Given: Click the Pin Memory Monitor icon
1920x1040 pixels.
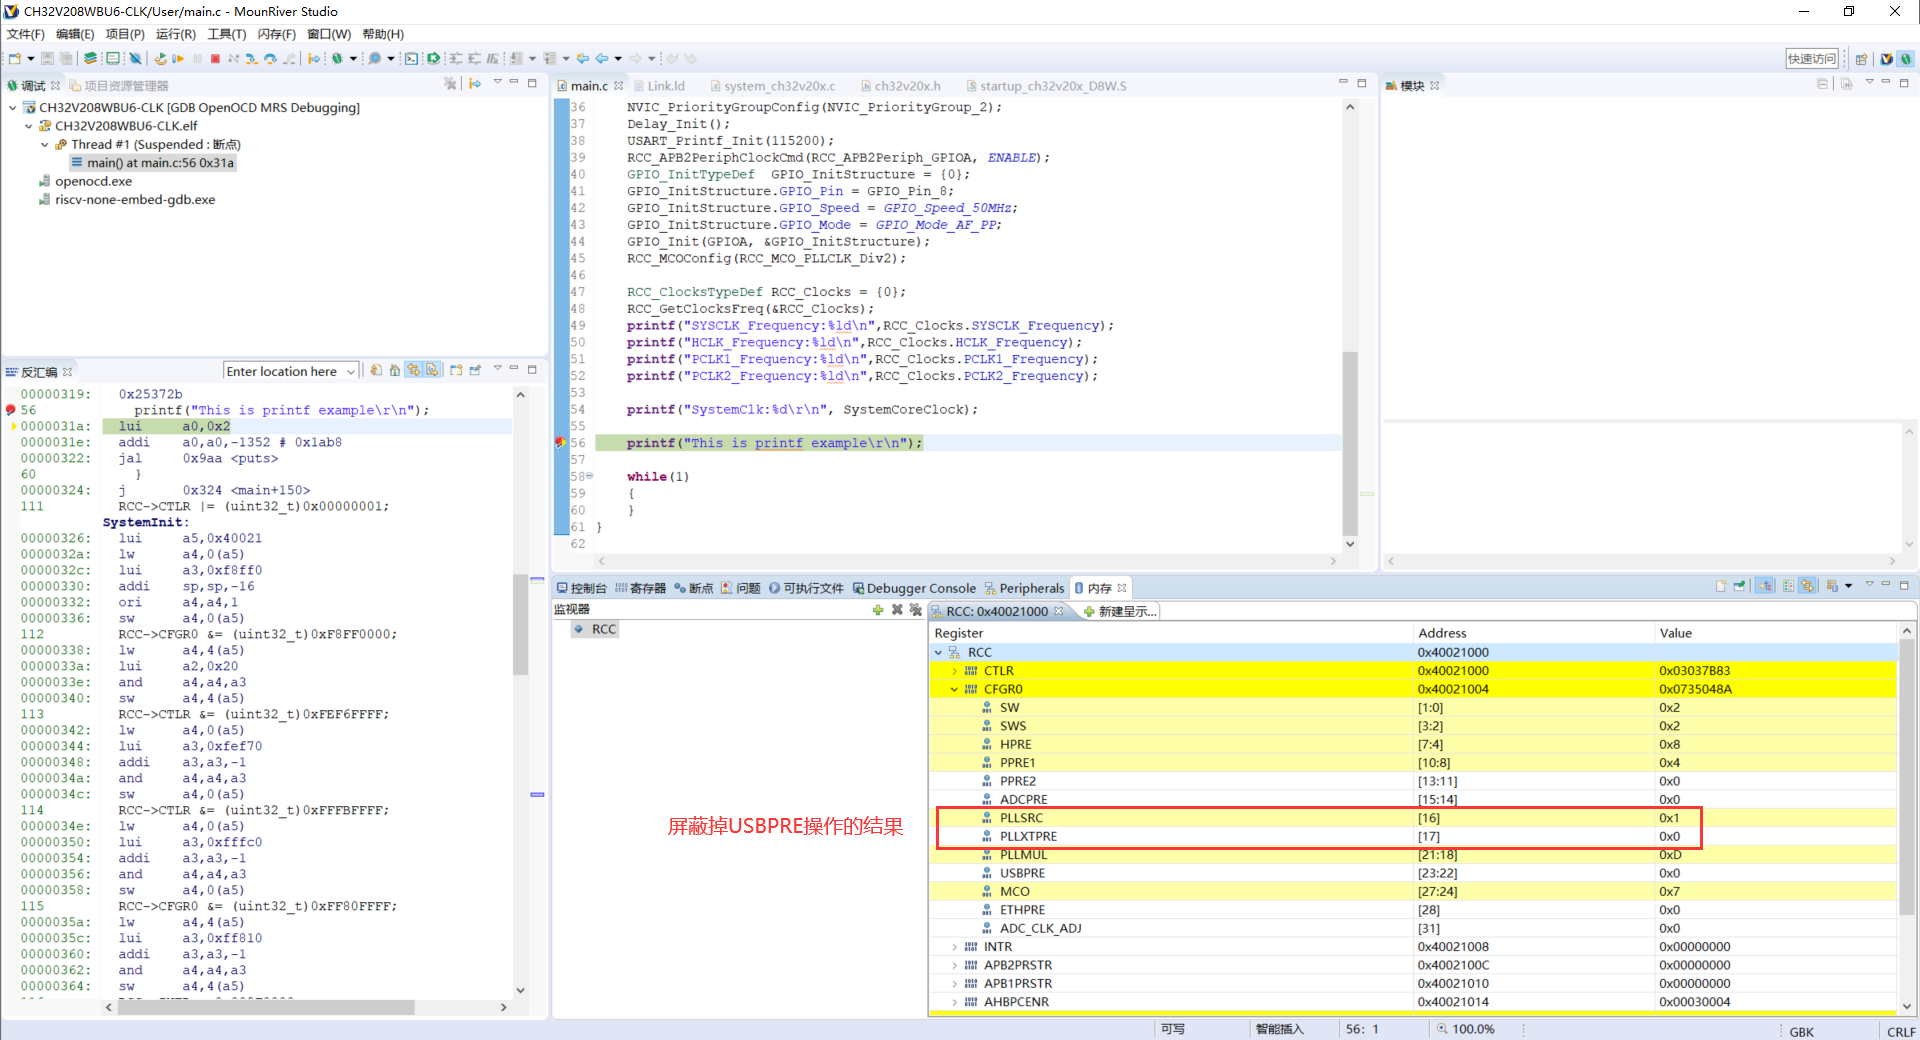Looking at the screenshot, I should point(1739,586).
